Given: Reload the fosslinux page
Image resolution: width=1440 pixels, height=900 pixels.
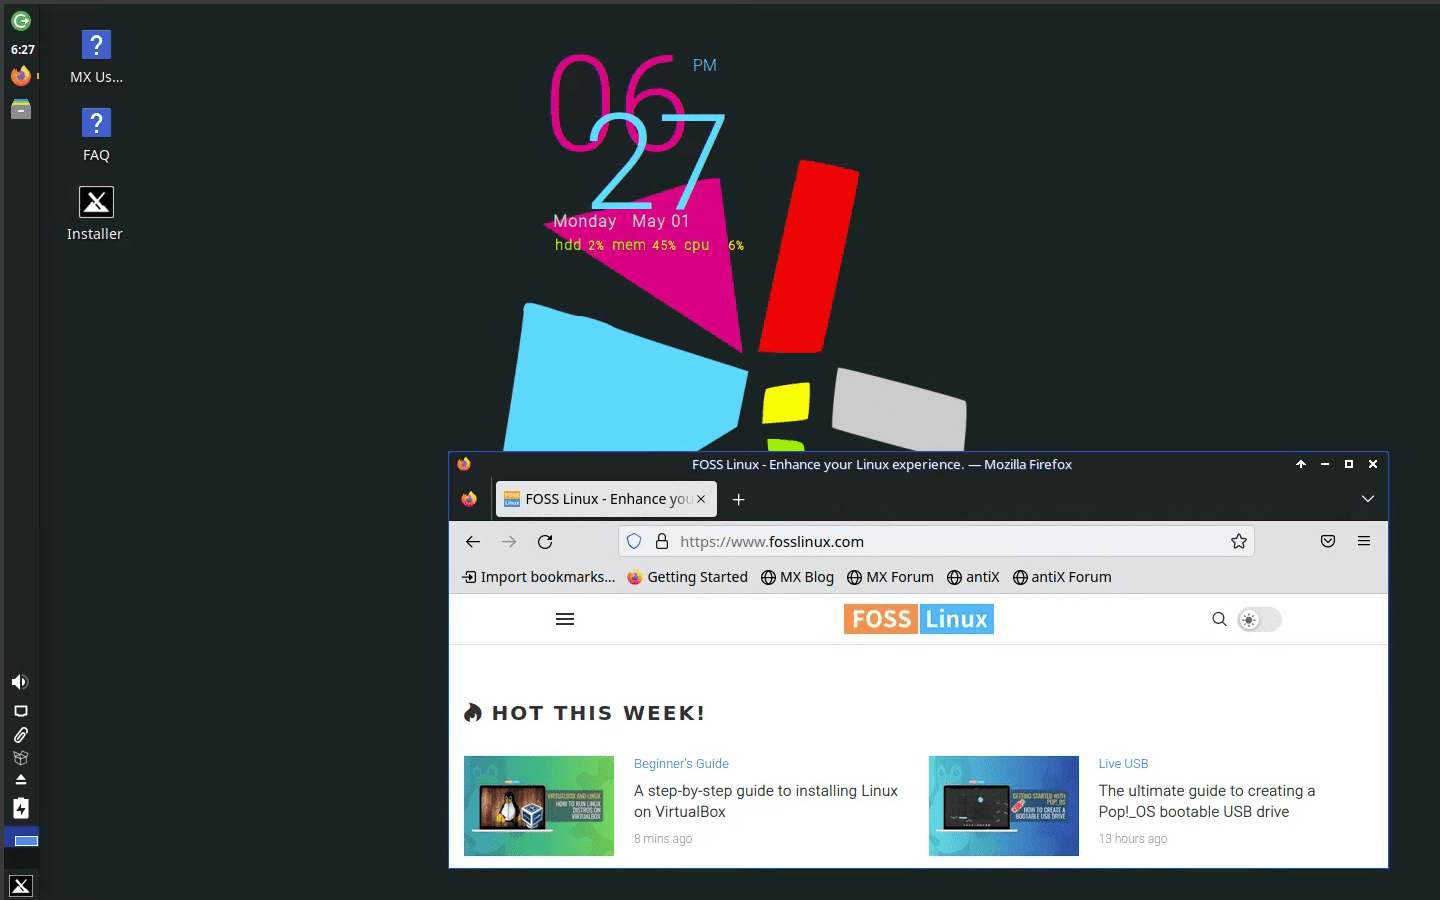Looking at the screenshot, I should tap(545, 542).
